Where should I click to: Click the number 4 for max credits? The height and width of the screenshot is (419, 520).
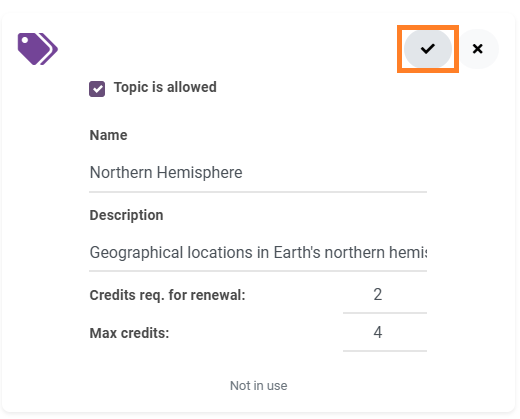pos(378,332)
